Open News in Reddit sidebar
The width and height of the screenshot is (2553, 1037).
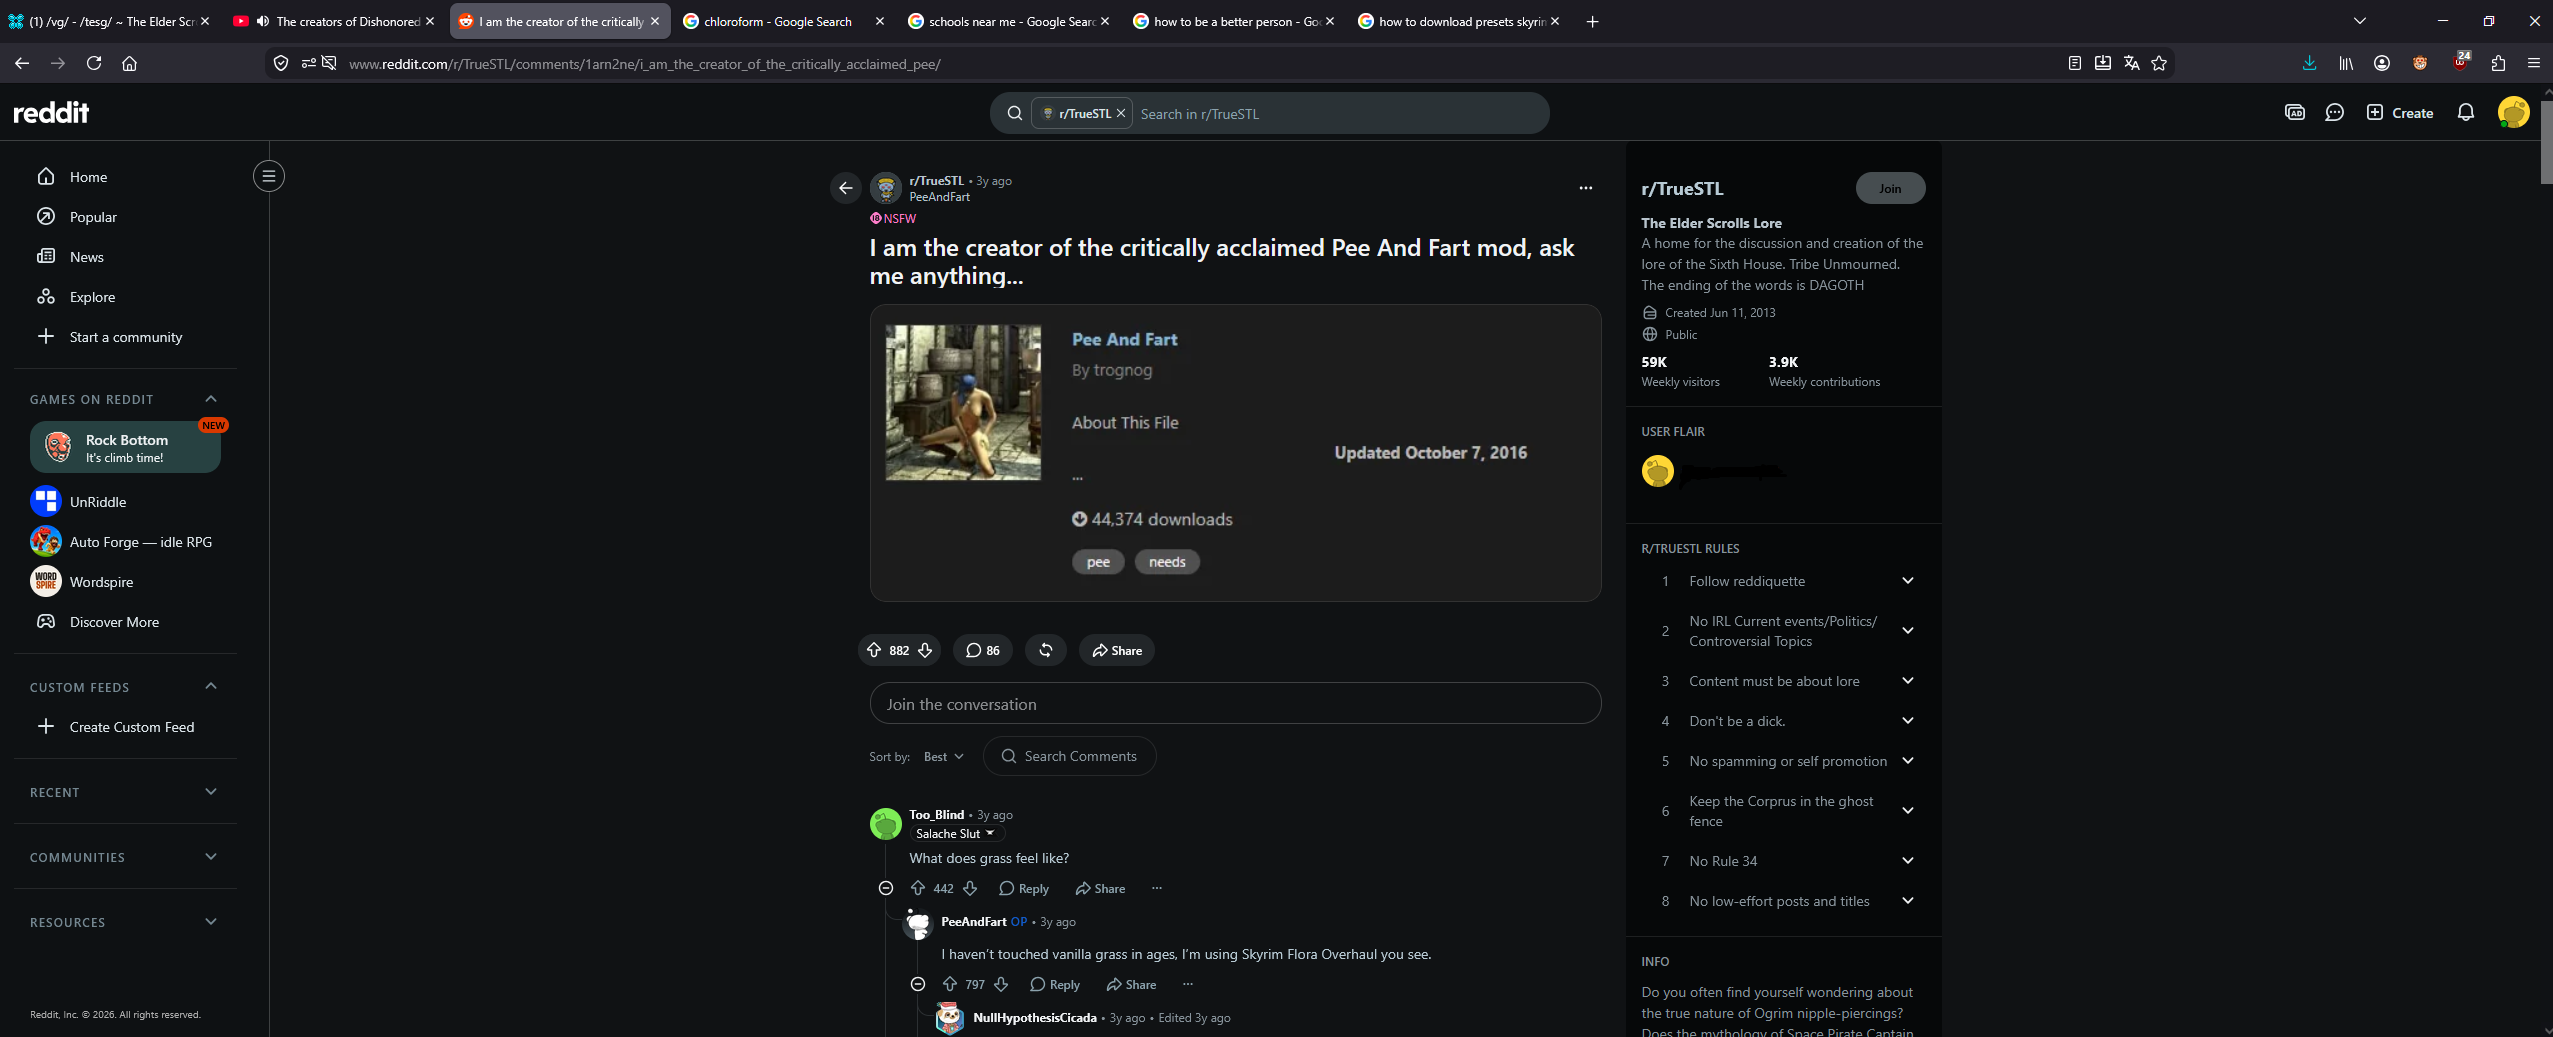tap(126, 257)
